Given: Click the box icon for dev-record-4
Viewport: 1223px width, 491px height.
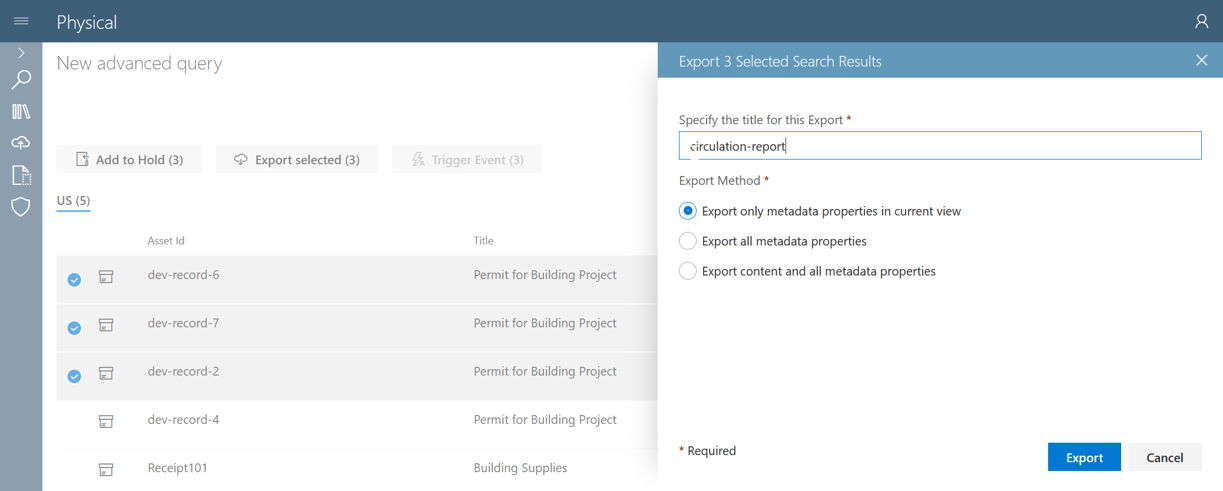Looking at the screenshot, I should tap(106, 421).
